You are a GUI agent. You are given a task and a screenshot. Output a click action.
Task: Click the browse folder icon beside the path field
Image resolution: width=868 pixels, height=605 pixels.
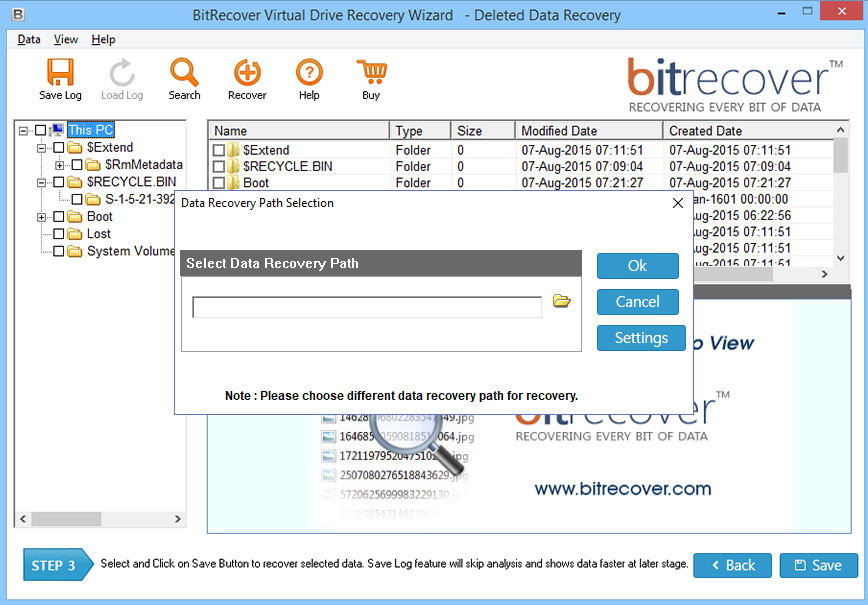coord(561,301)
